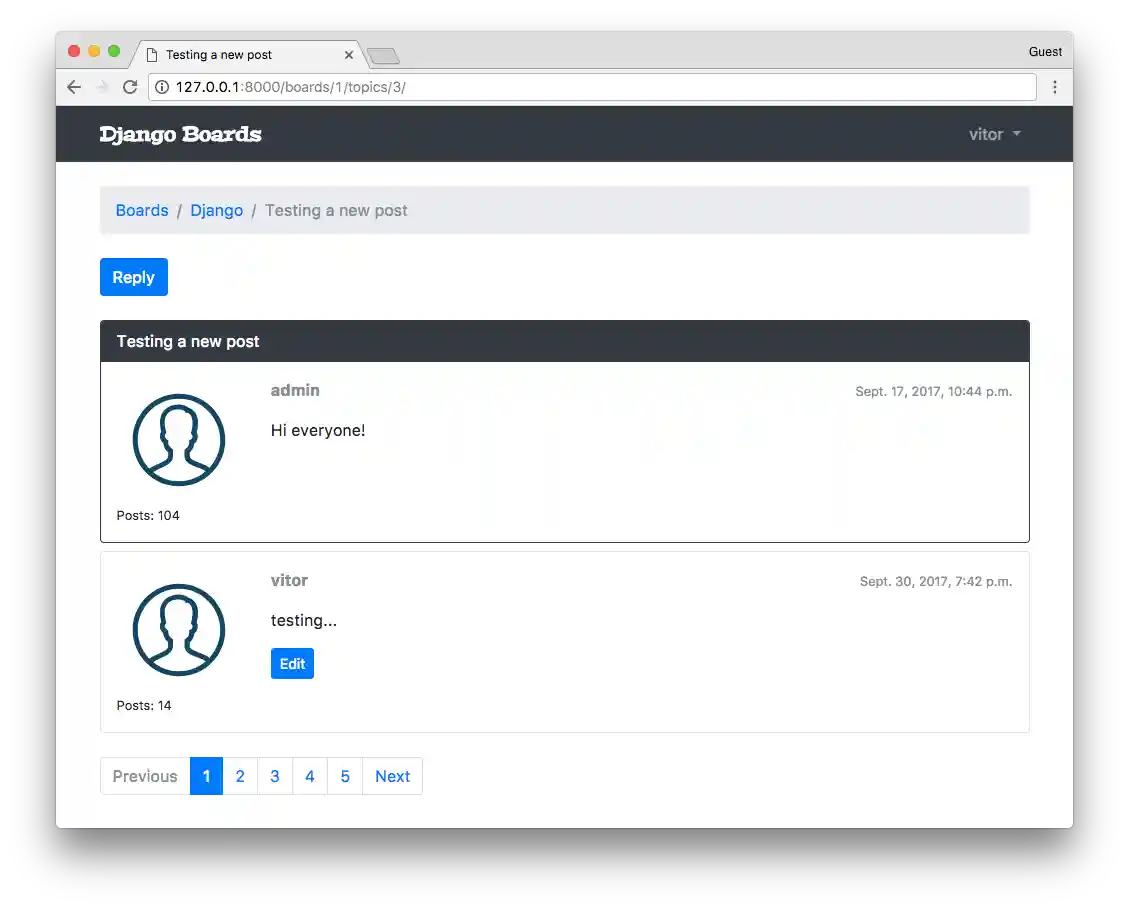
Task: Click the browser forward arrow
Action: [102, 87]
